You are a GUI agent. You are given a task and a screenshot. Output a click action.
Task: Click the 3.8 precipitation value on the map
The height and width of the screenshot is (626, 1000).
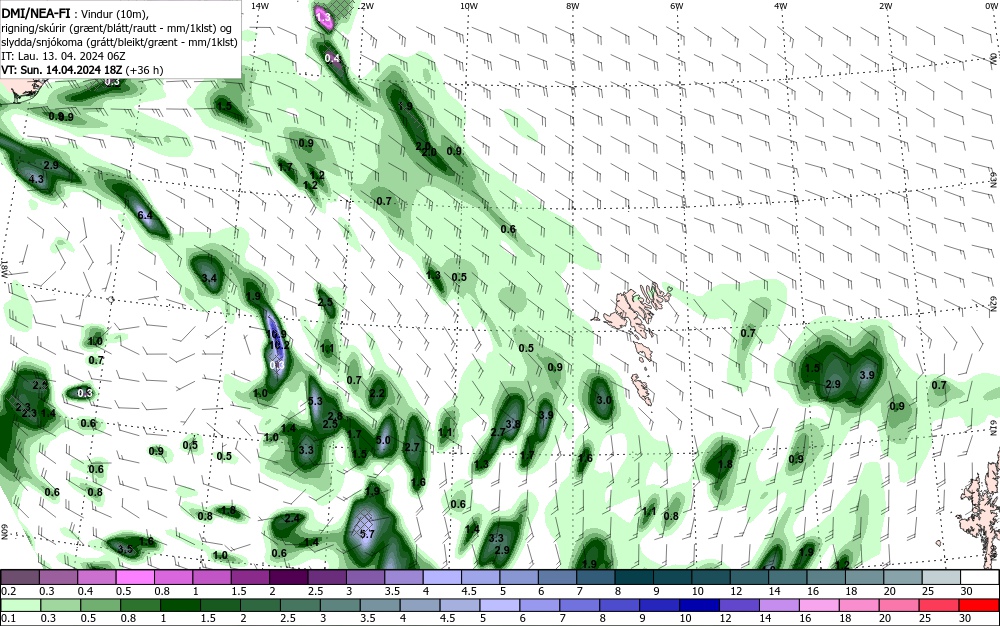pyautogui.click(x=513, y=424)
